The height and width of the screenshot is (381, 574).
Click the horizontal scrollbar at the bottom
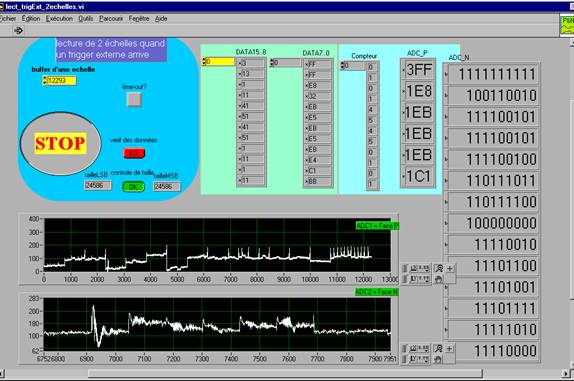[285, 374]
